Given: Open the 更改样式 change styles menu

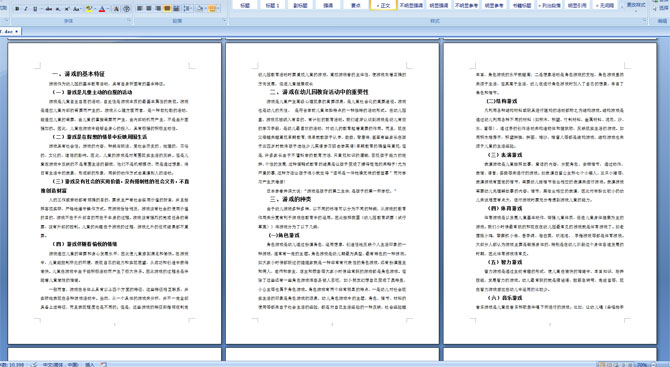Looking at the screenshot, I should point(636,5).
